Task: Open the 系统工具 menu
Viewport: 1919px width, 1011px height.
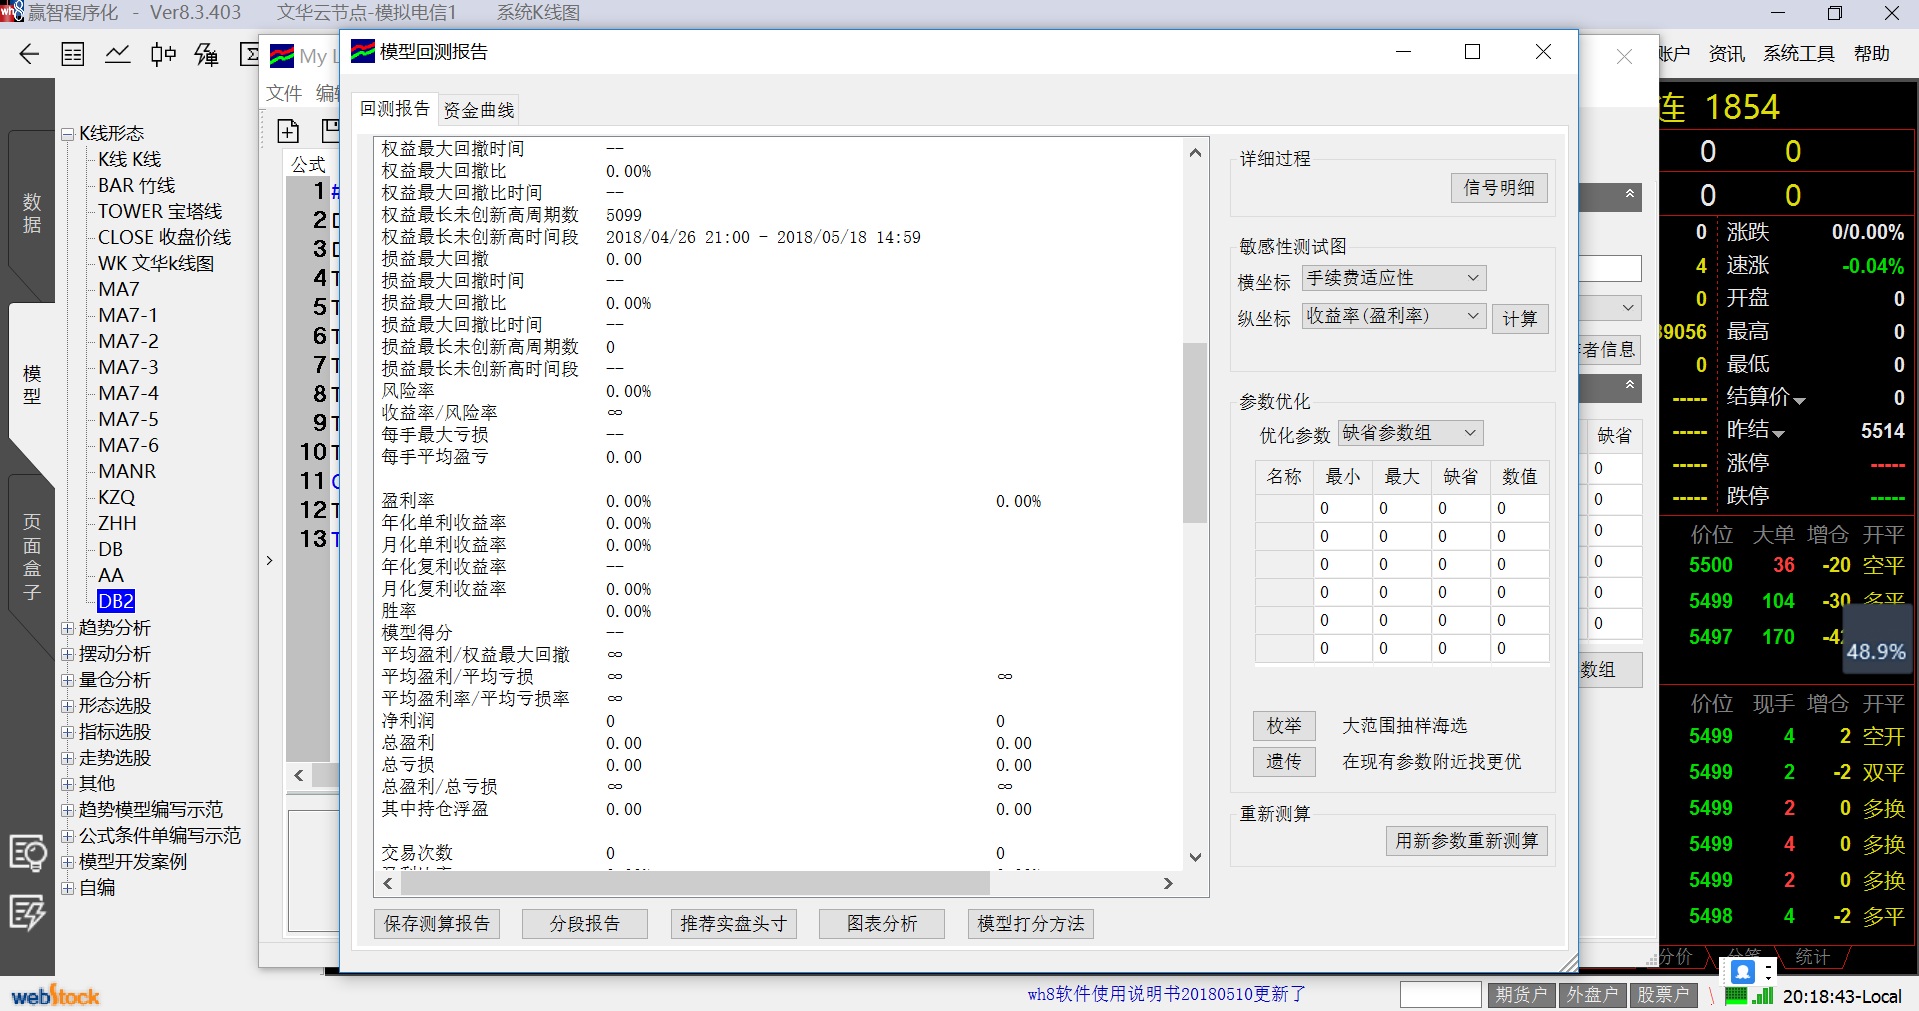Action: [x=1798, y=54]
